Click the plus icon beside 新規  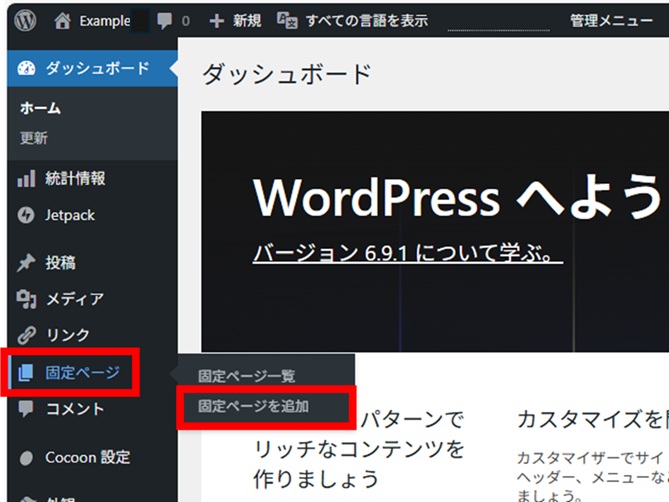point(217,20)
